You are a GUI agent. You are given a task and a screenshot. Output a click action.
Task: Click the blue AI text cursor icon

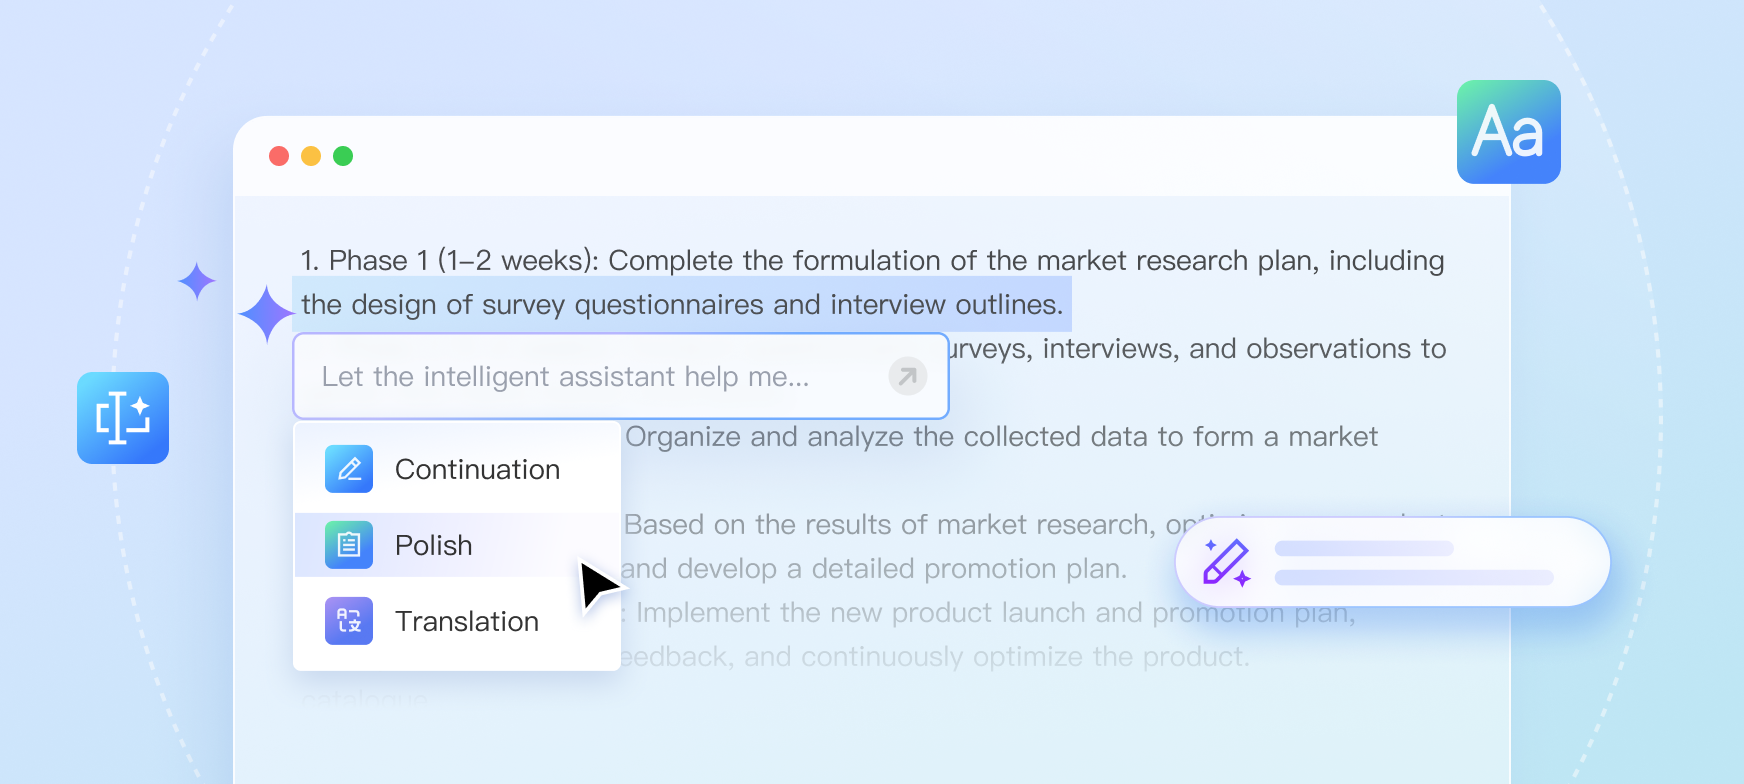tap(123, 418)
